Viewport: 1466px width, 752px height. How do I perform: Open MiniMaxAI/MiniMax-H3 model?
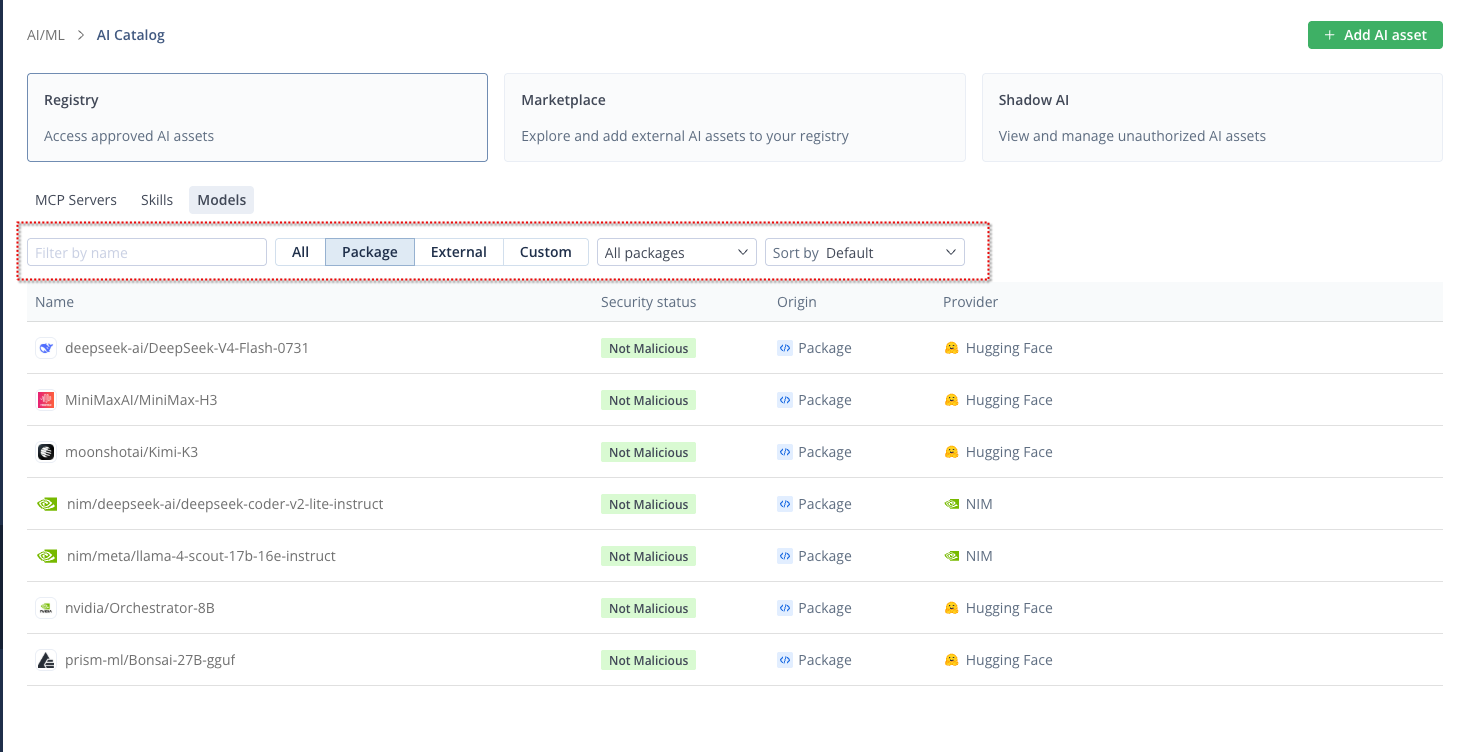click(141, 400)
